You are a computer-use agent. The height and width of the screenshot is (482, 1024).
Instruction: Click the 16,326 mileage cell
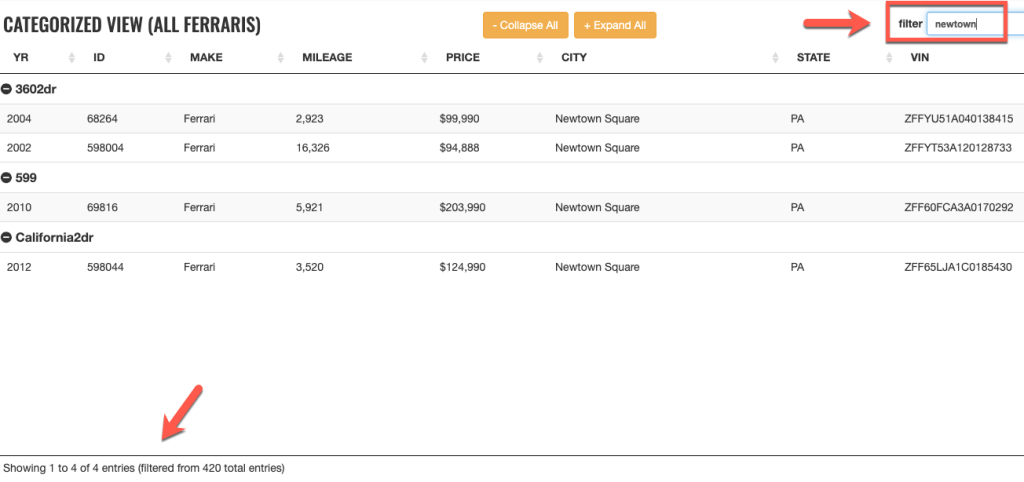[x=313, y=148]
